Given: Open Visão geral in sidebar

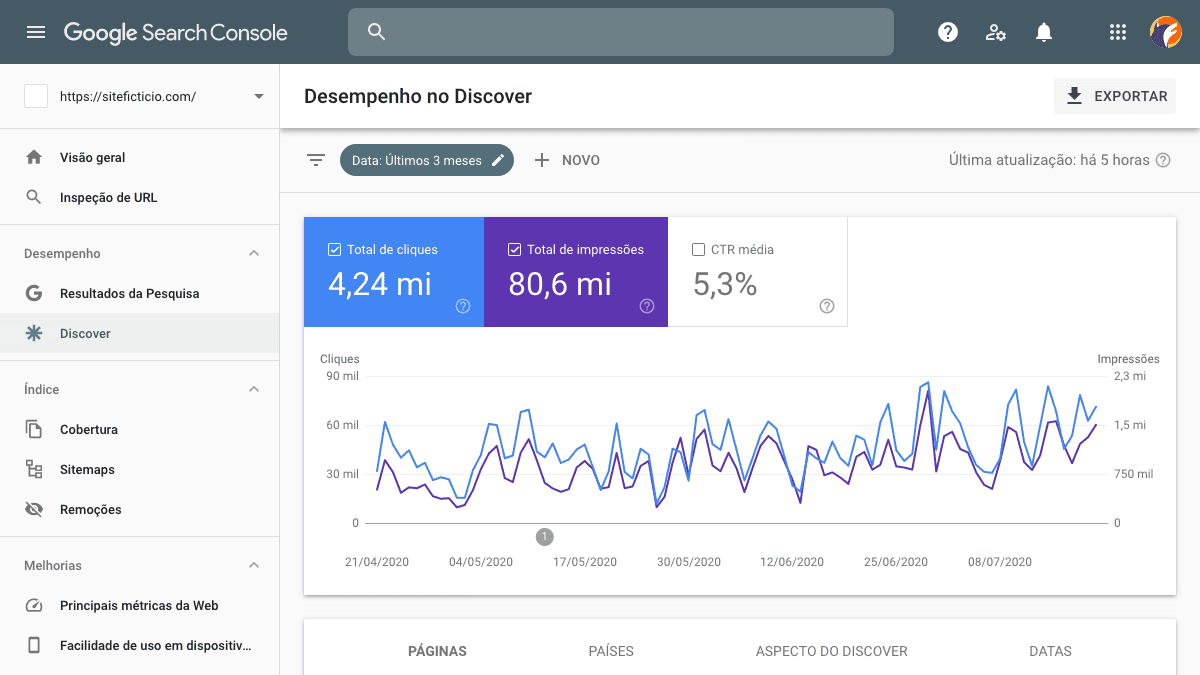Looking at the screenshot, I should 140,157.
